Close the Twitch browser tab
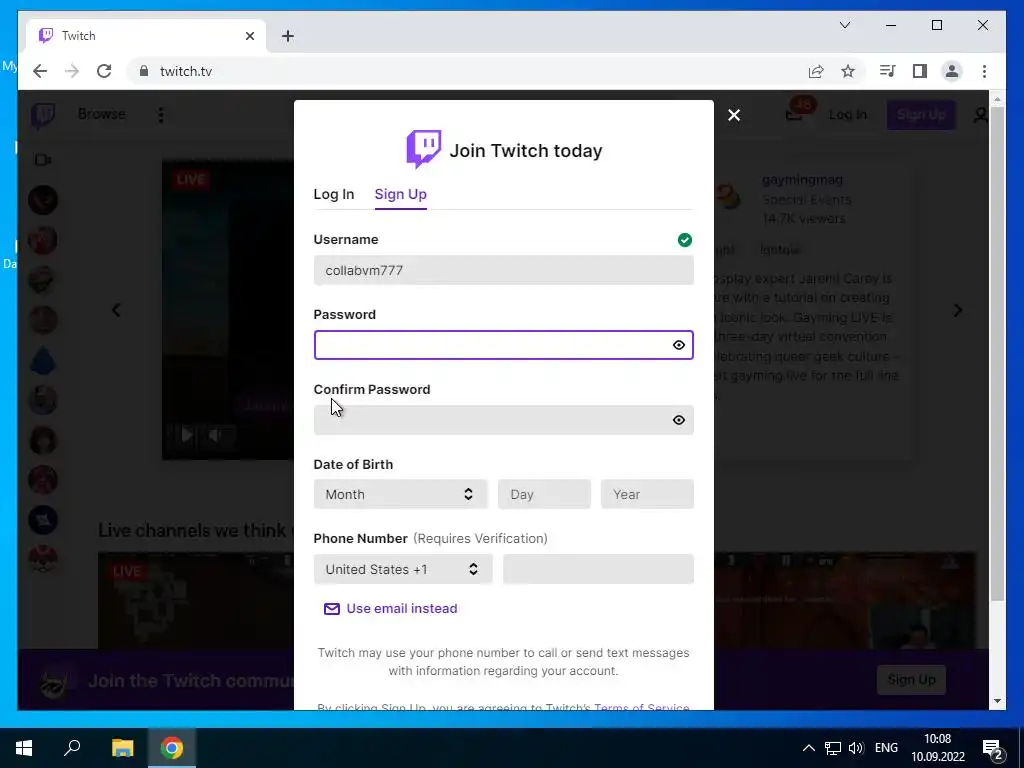This screenshot has width=1024, height=768. click(x=249, y=36)
